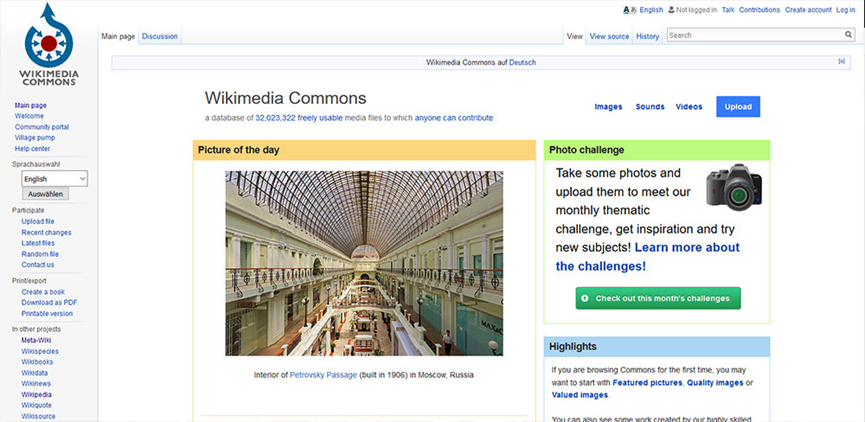The width and height of the screenshot is (865, 422).
Task: Go to Videos media section
Action: [689, 107]
